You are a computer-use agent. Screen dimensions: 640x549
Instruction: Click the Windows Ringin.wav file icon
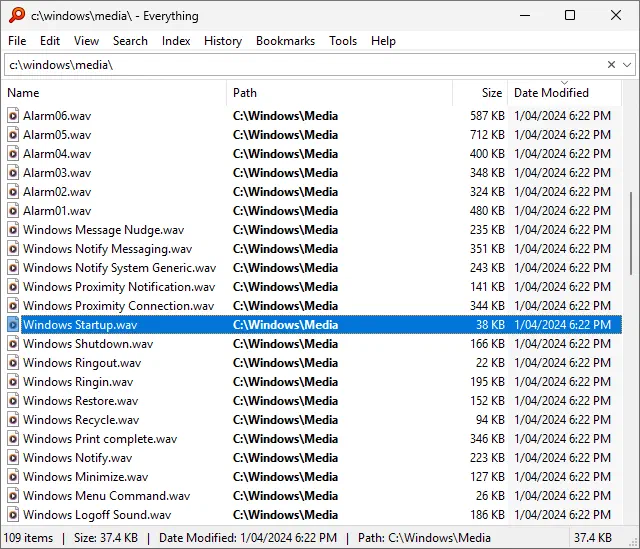[x=13, y=382]
